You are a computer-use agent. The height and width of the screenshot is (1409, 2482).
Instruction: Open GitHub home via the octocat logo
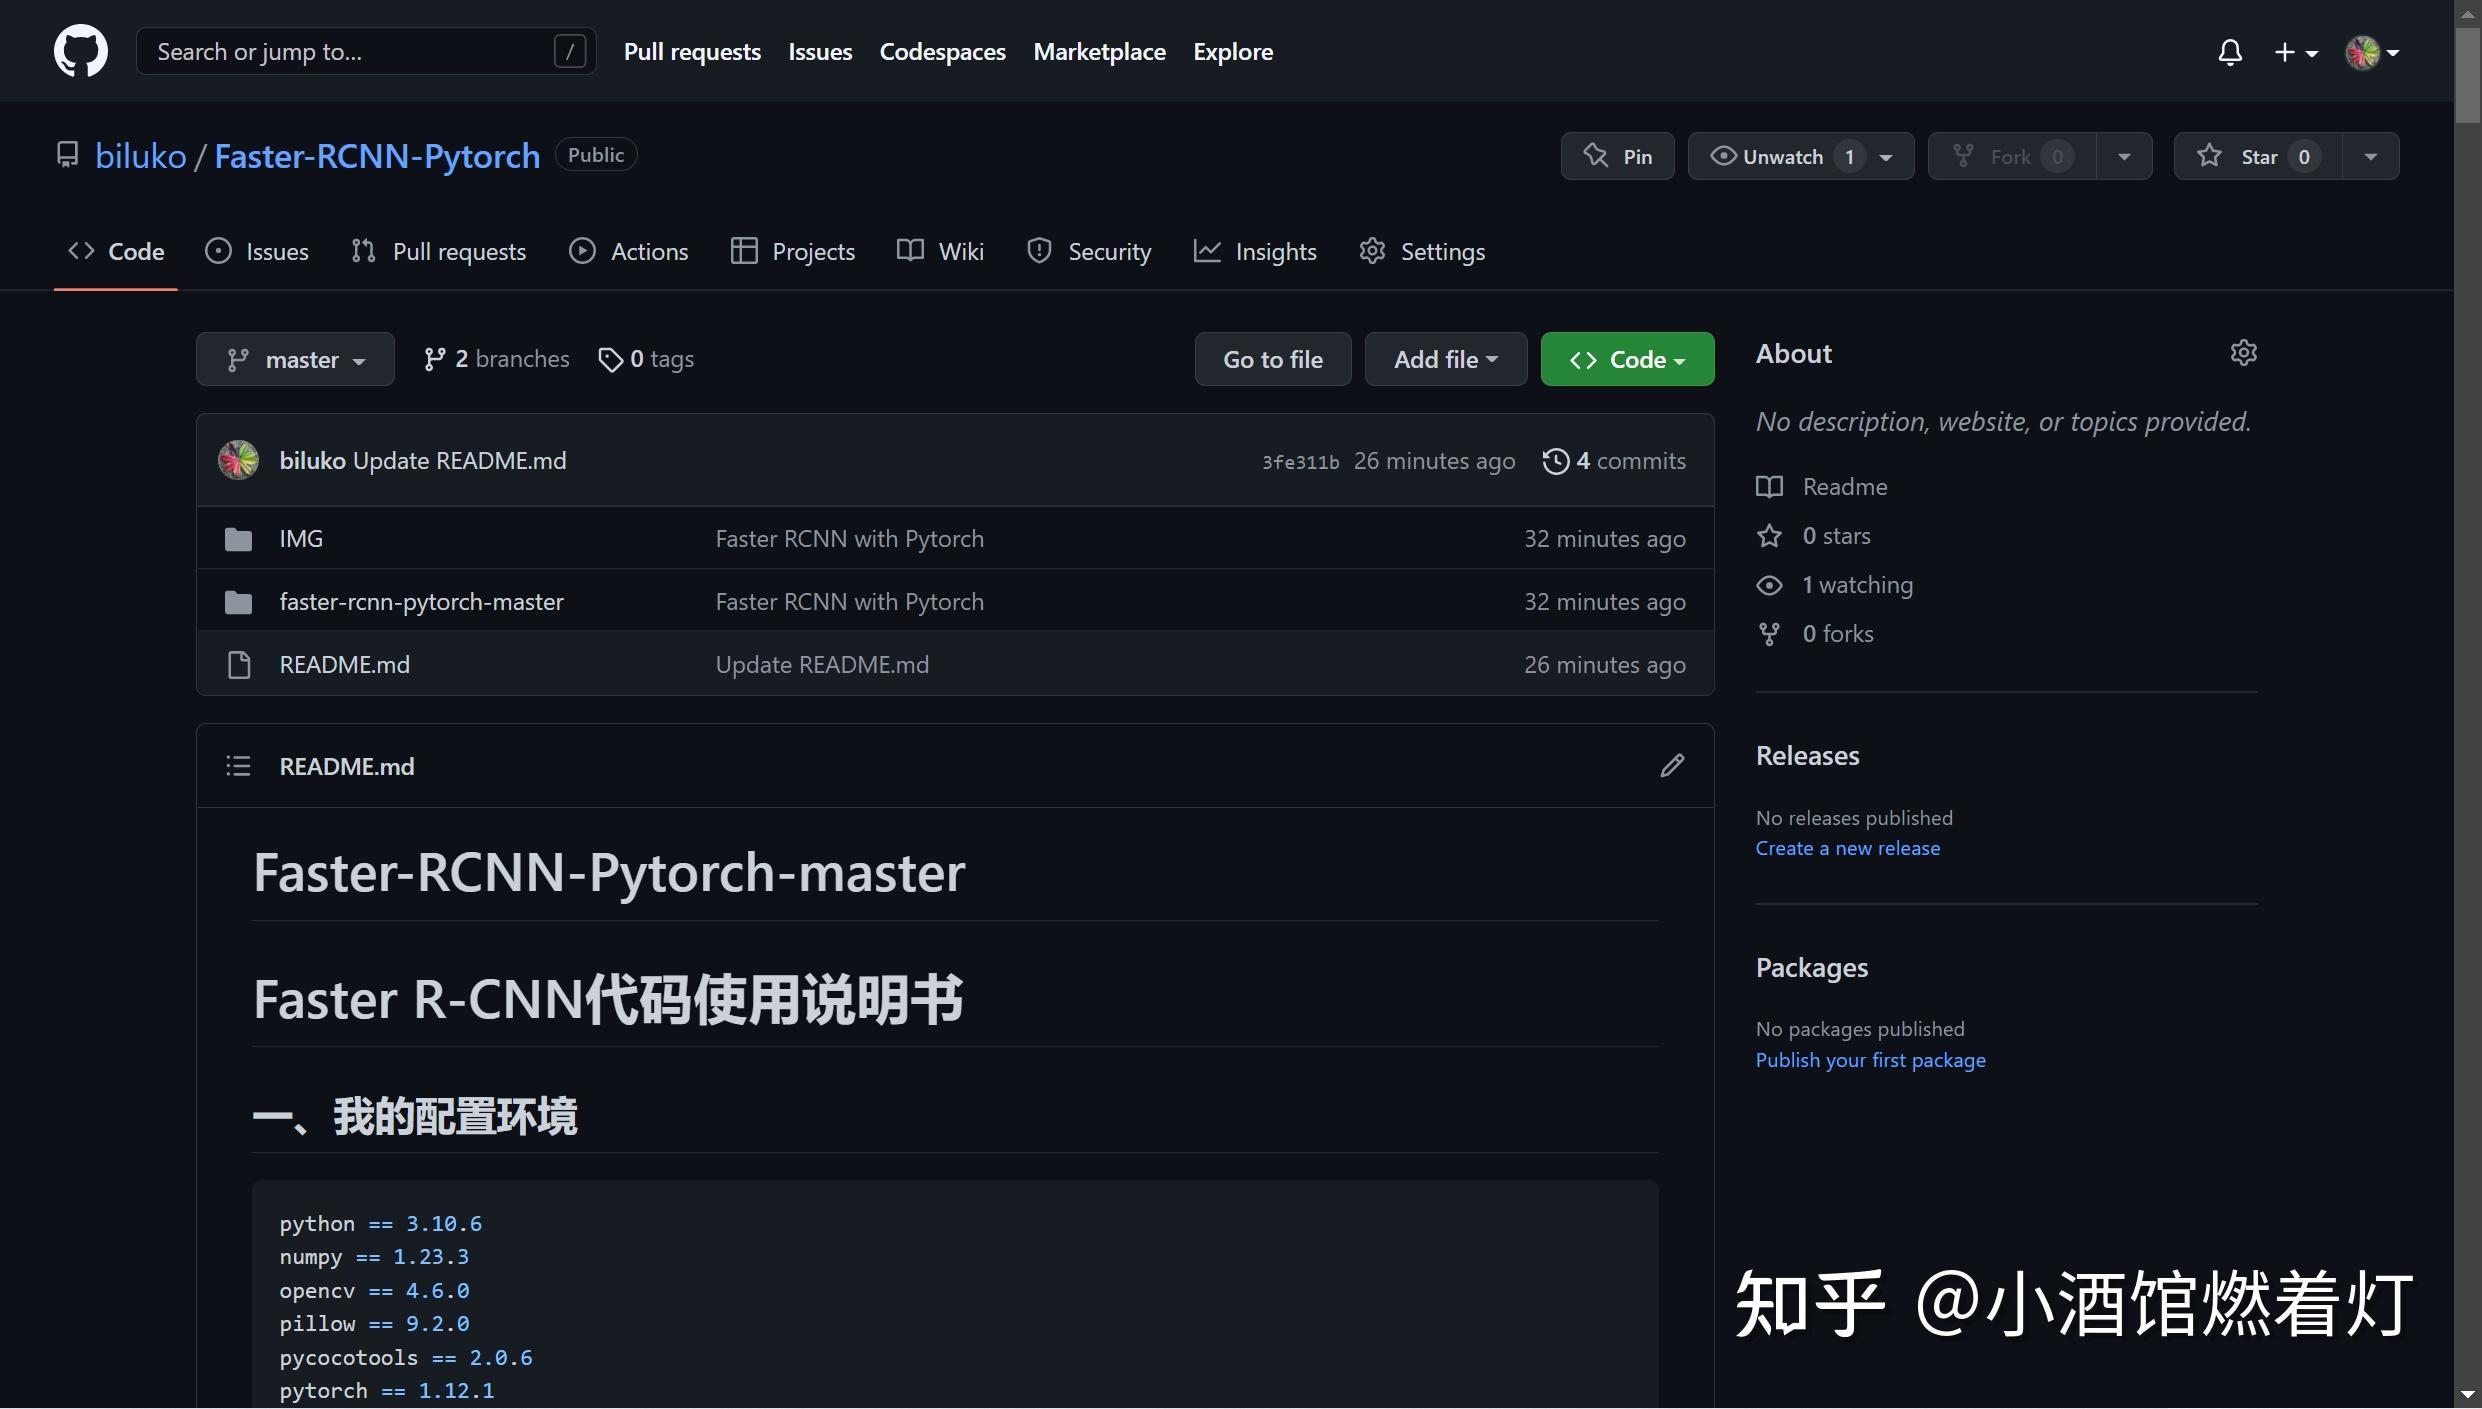(80, 50)
